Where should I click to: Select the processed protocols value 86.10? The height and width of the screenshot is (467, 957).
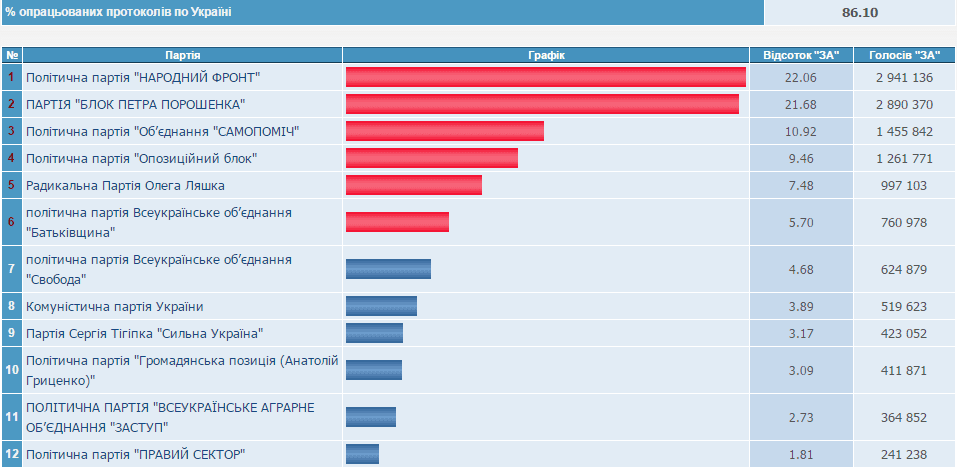[859, 12]
